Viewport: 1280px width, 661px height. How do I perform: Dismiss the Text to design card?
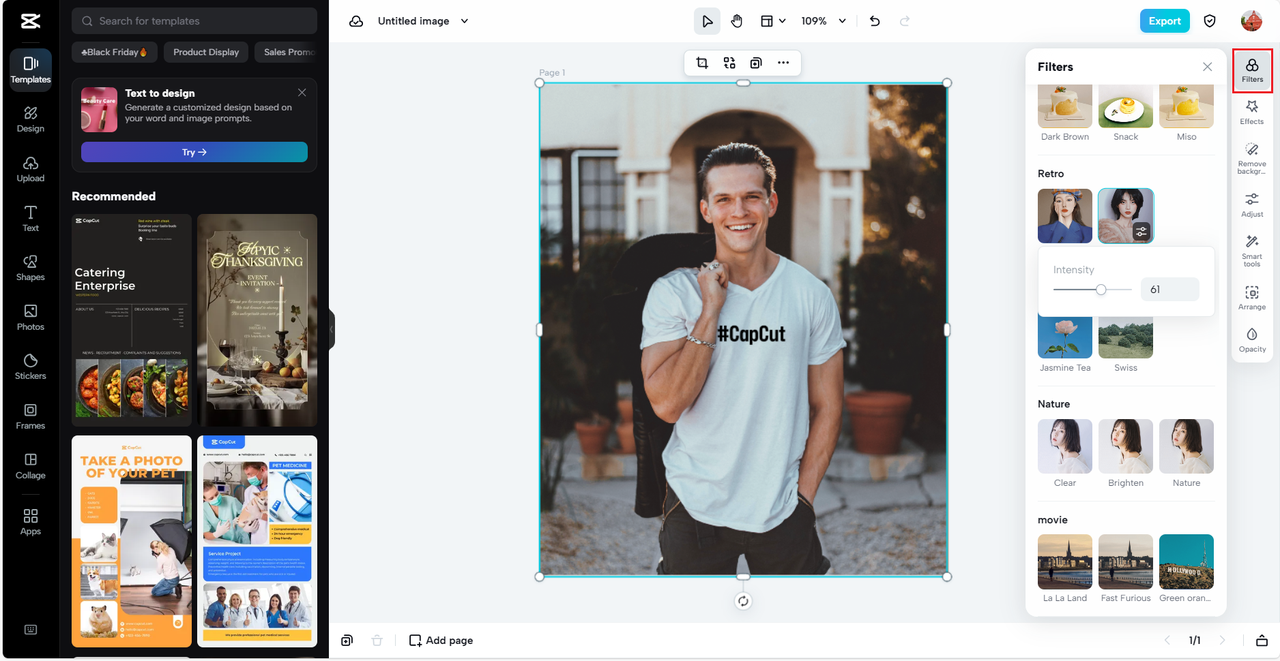[x=302, y=93]
